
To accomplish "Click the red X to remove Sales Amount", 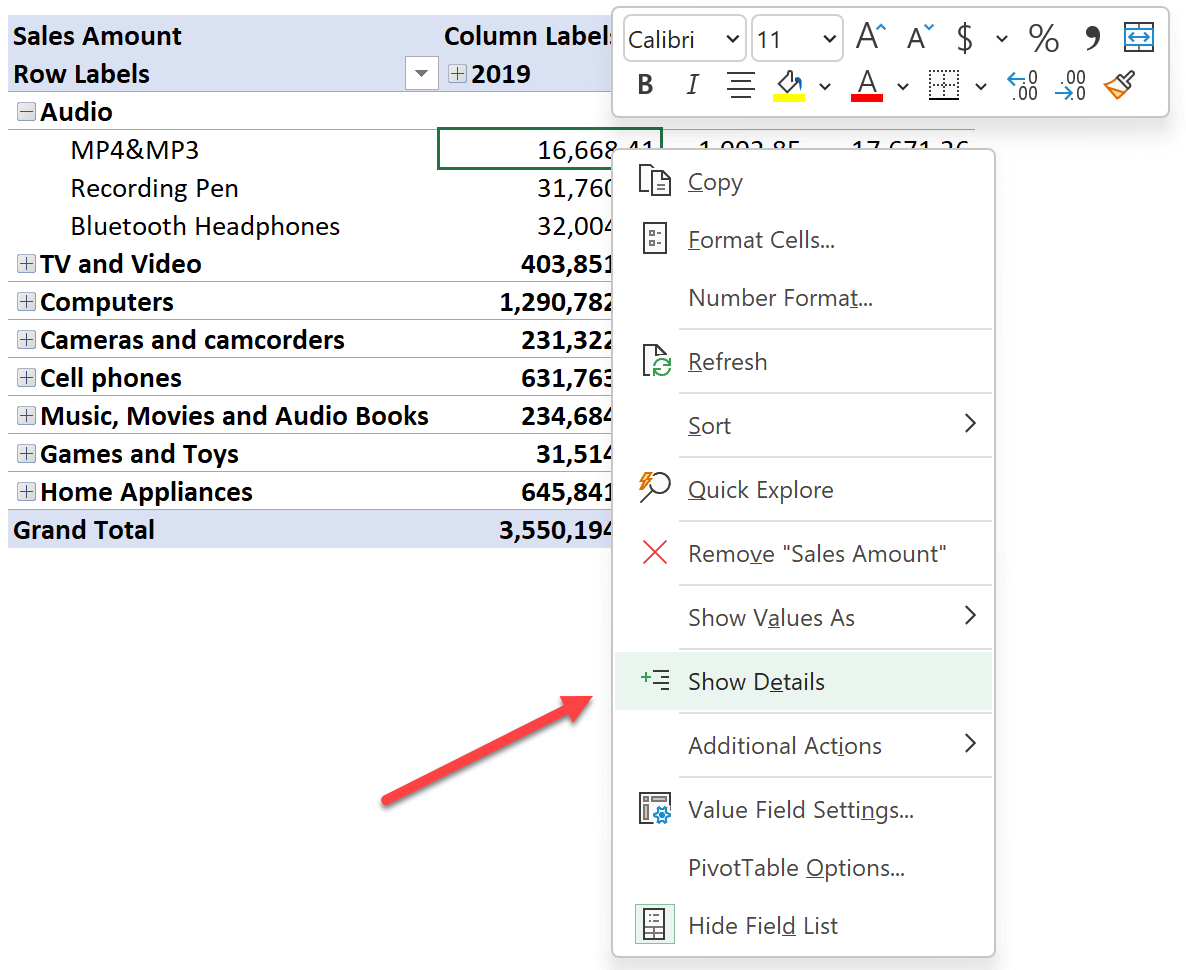I will [655, 552].
